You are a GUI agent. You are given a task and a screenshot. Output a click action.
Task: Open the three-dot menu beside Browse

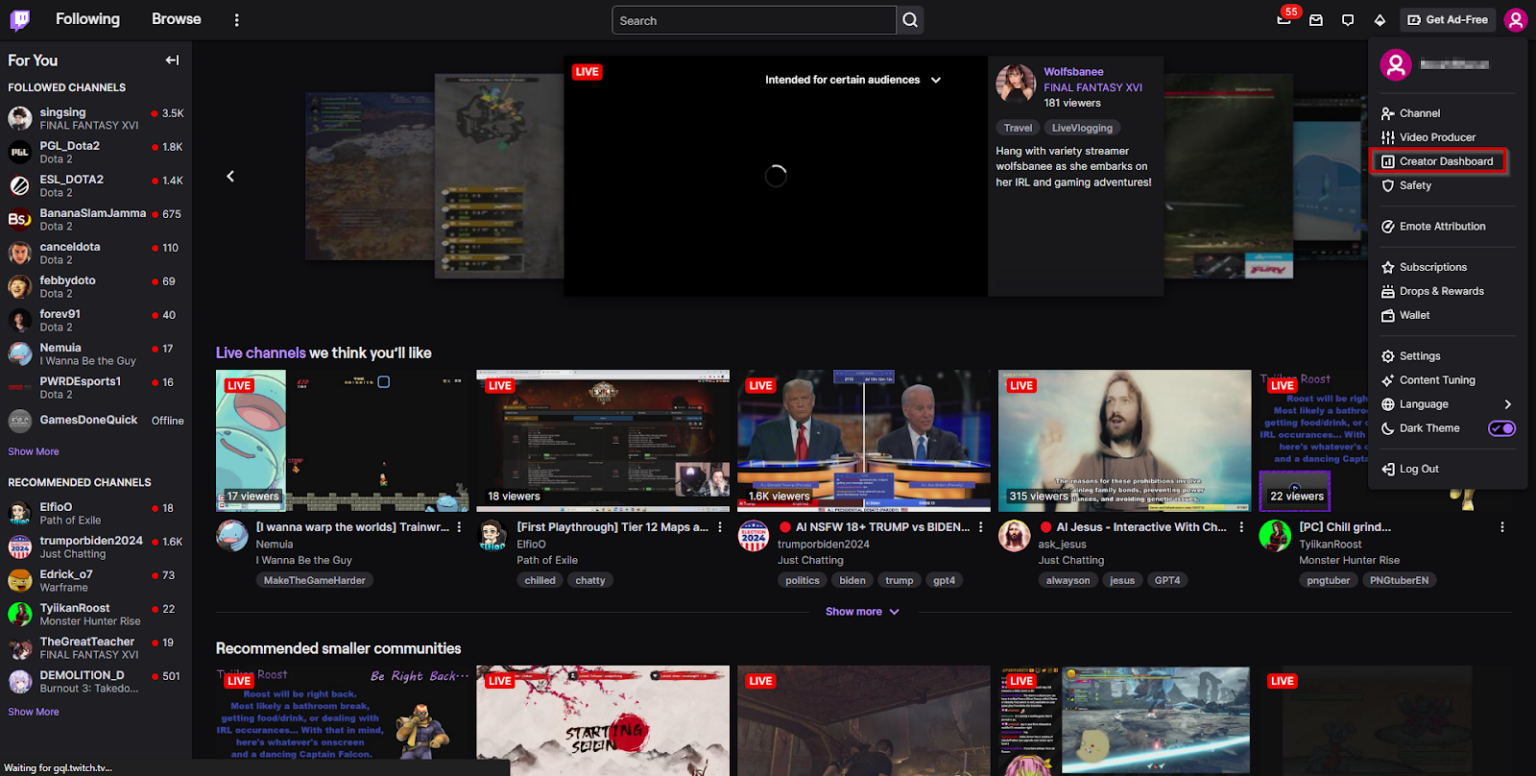(x=236, y=19)
